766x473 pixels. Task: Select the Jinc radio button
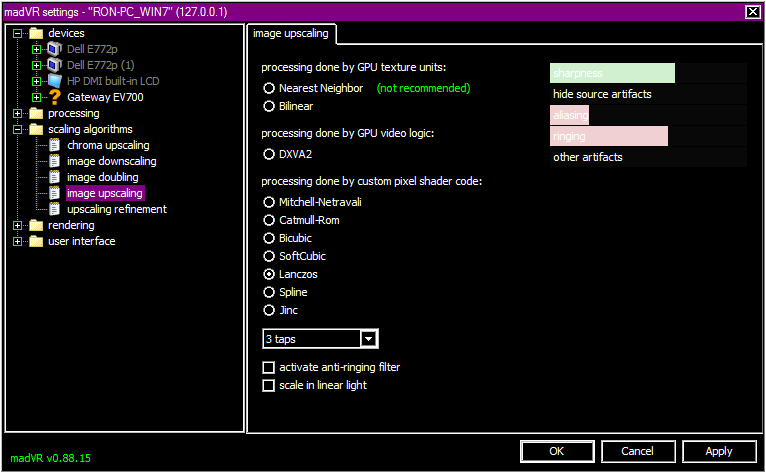tap(269, 310)
